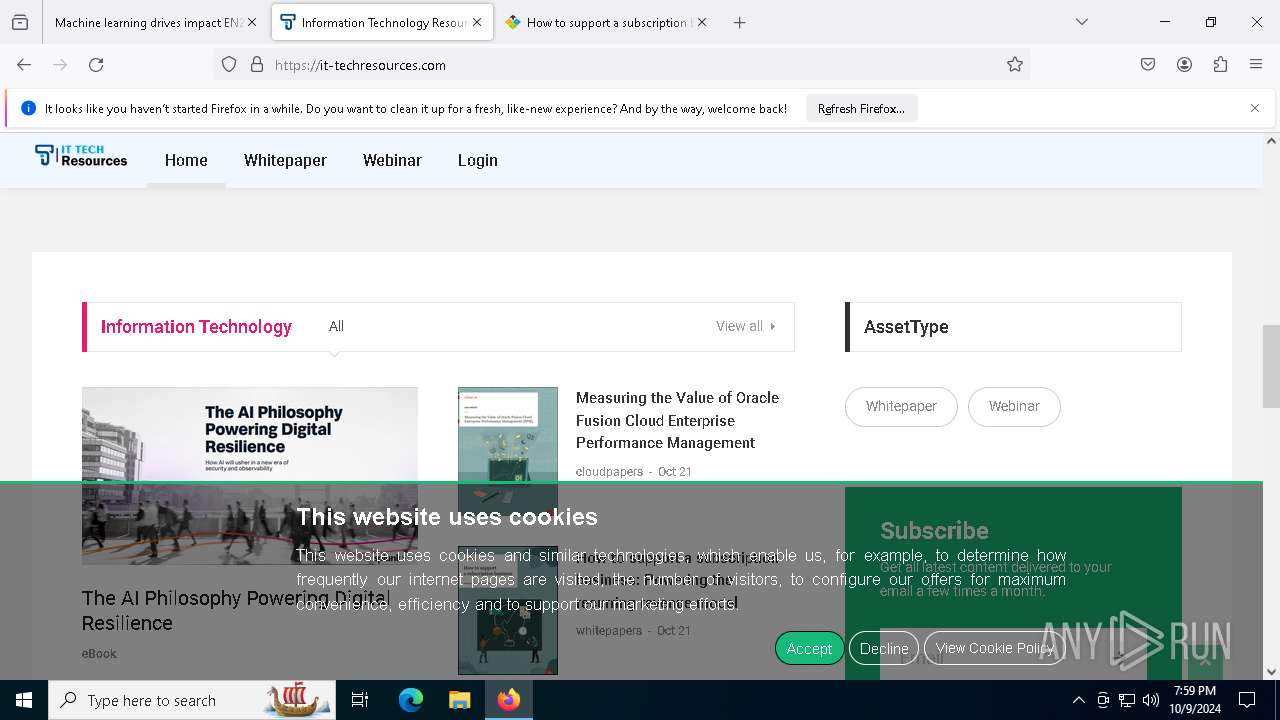
Task: Click the scrollbar up arrow
Action: [x=1271, y=140]
